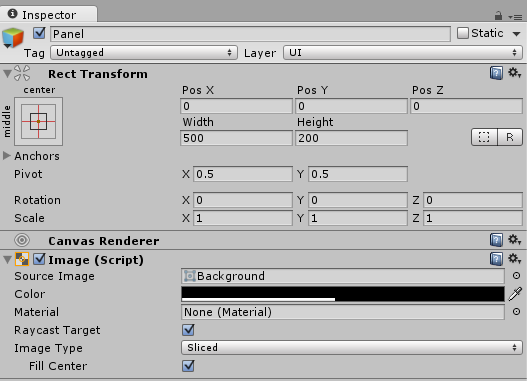Viewport: 527px width, 381px height.
Task: Open Rect Transform help reference
Action: 496,73
